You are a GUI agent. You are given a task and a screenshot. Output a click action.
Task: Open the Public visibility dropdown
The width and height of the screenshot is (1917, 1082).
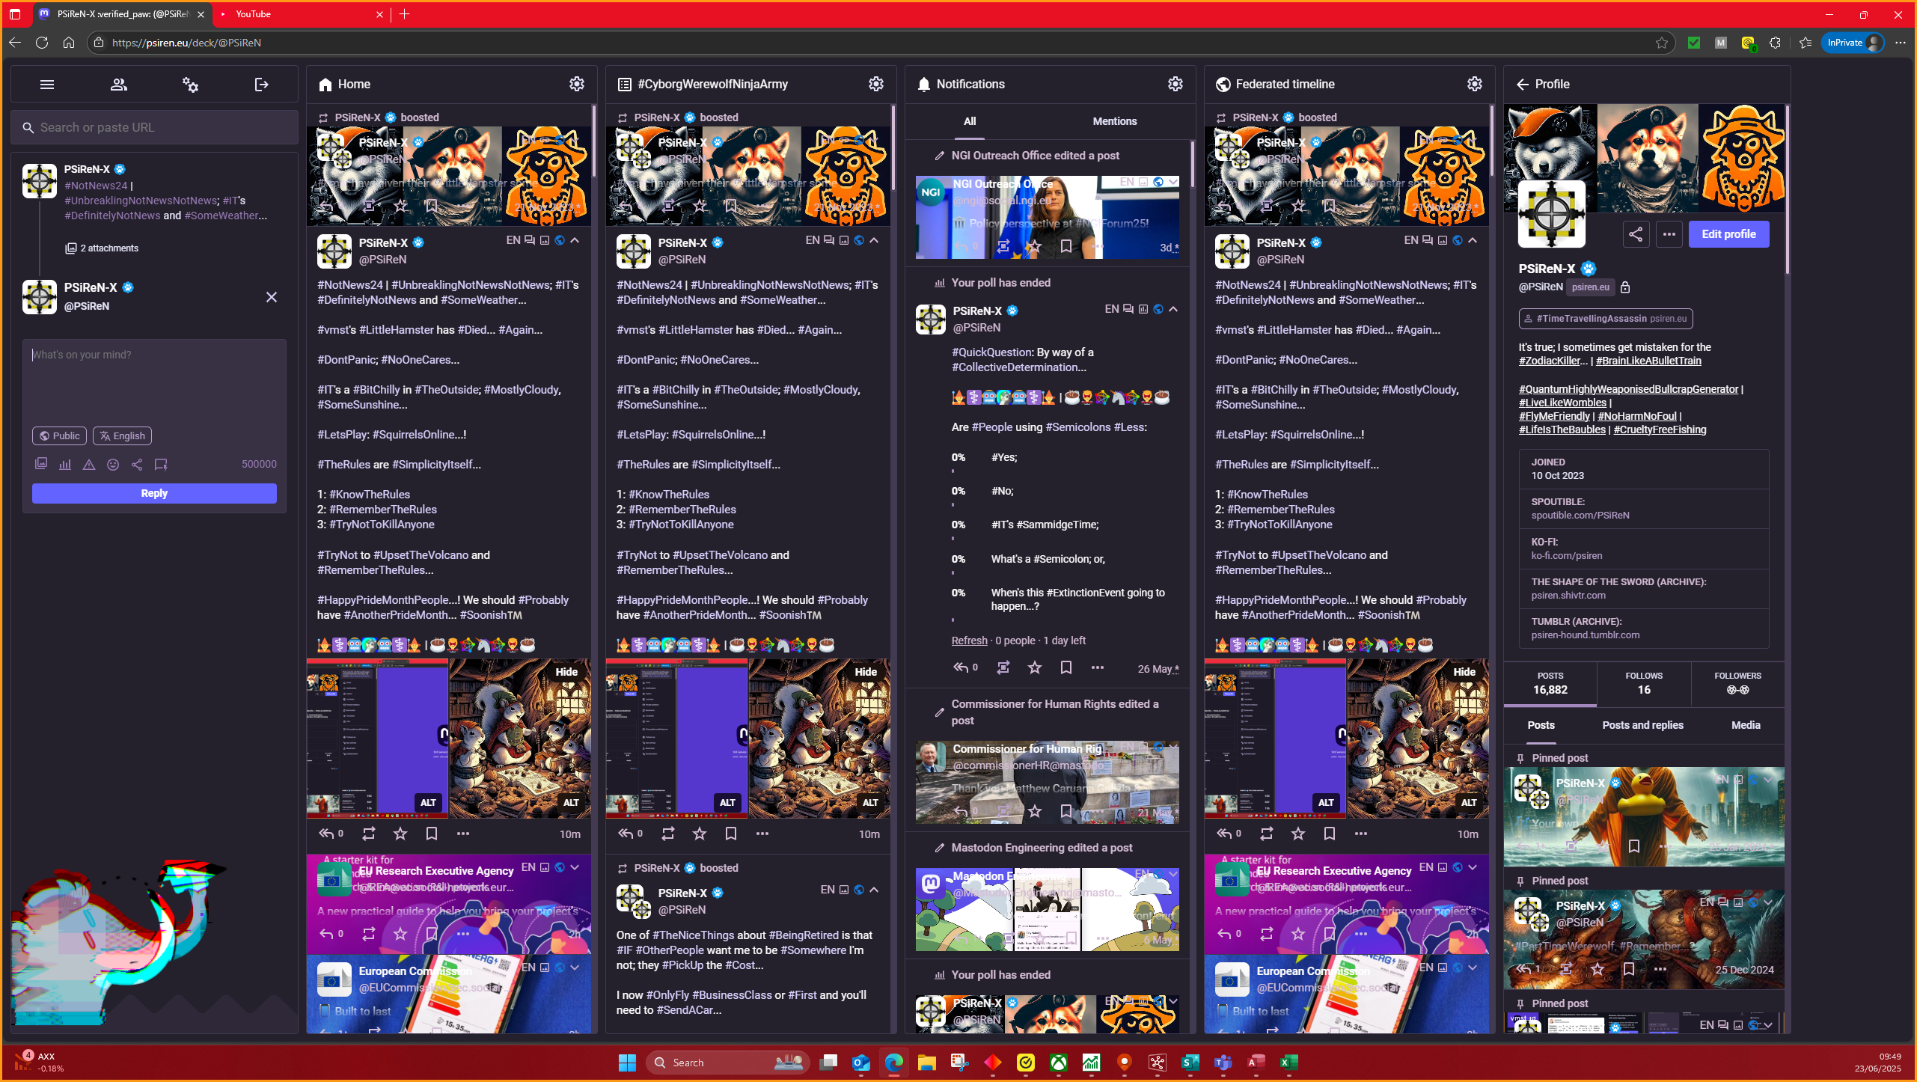[59, 436]
